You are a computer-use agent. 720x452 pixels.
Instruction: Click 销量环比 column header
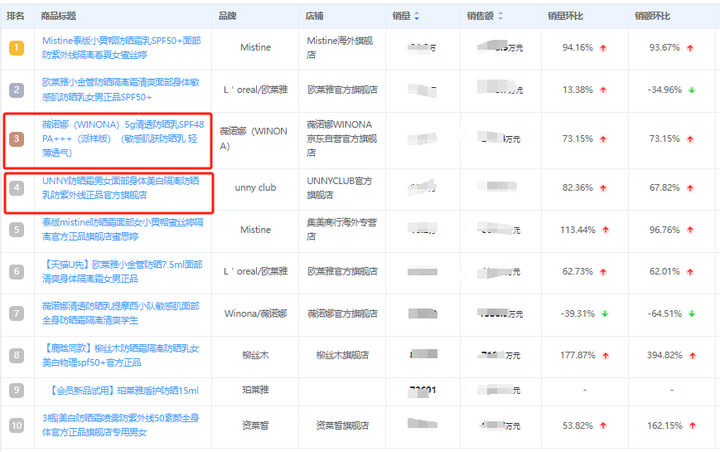tap(565, 16)
